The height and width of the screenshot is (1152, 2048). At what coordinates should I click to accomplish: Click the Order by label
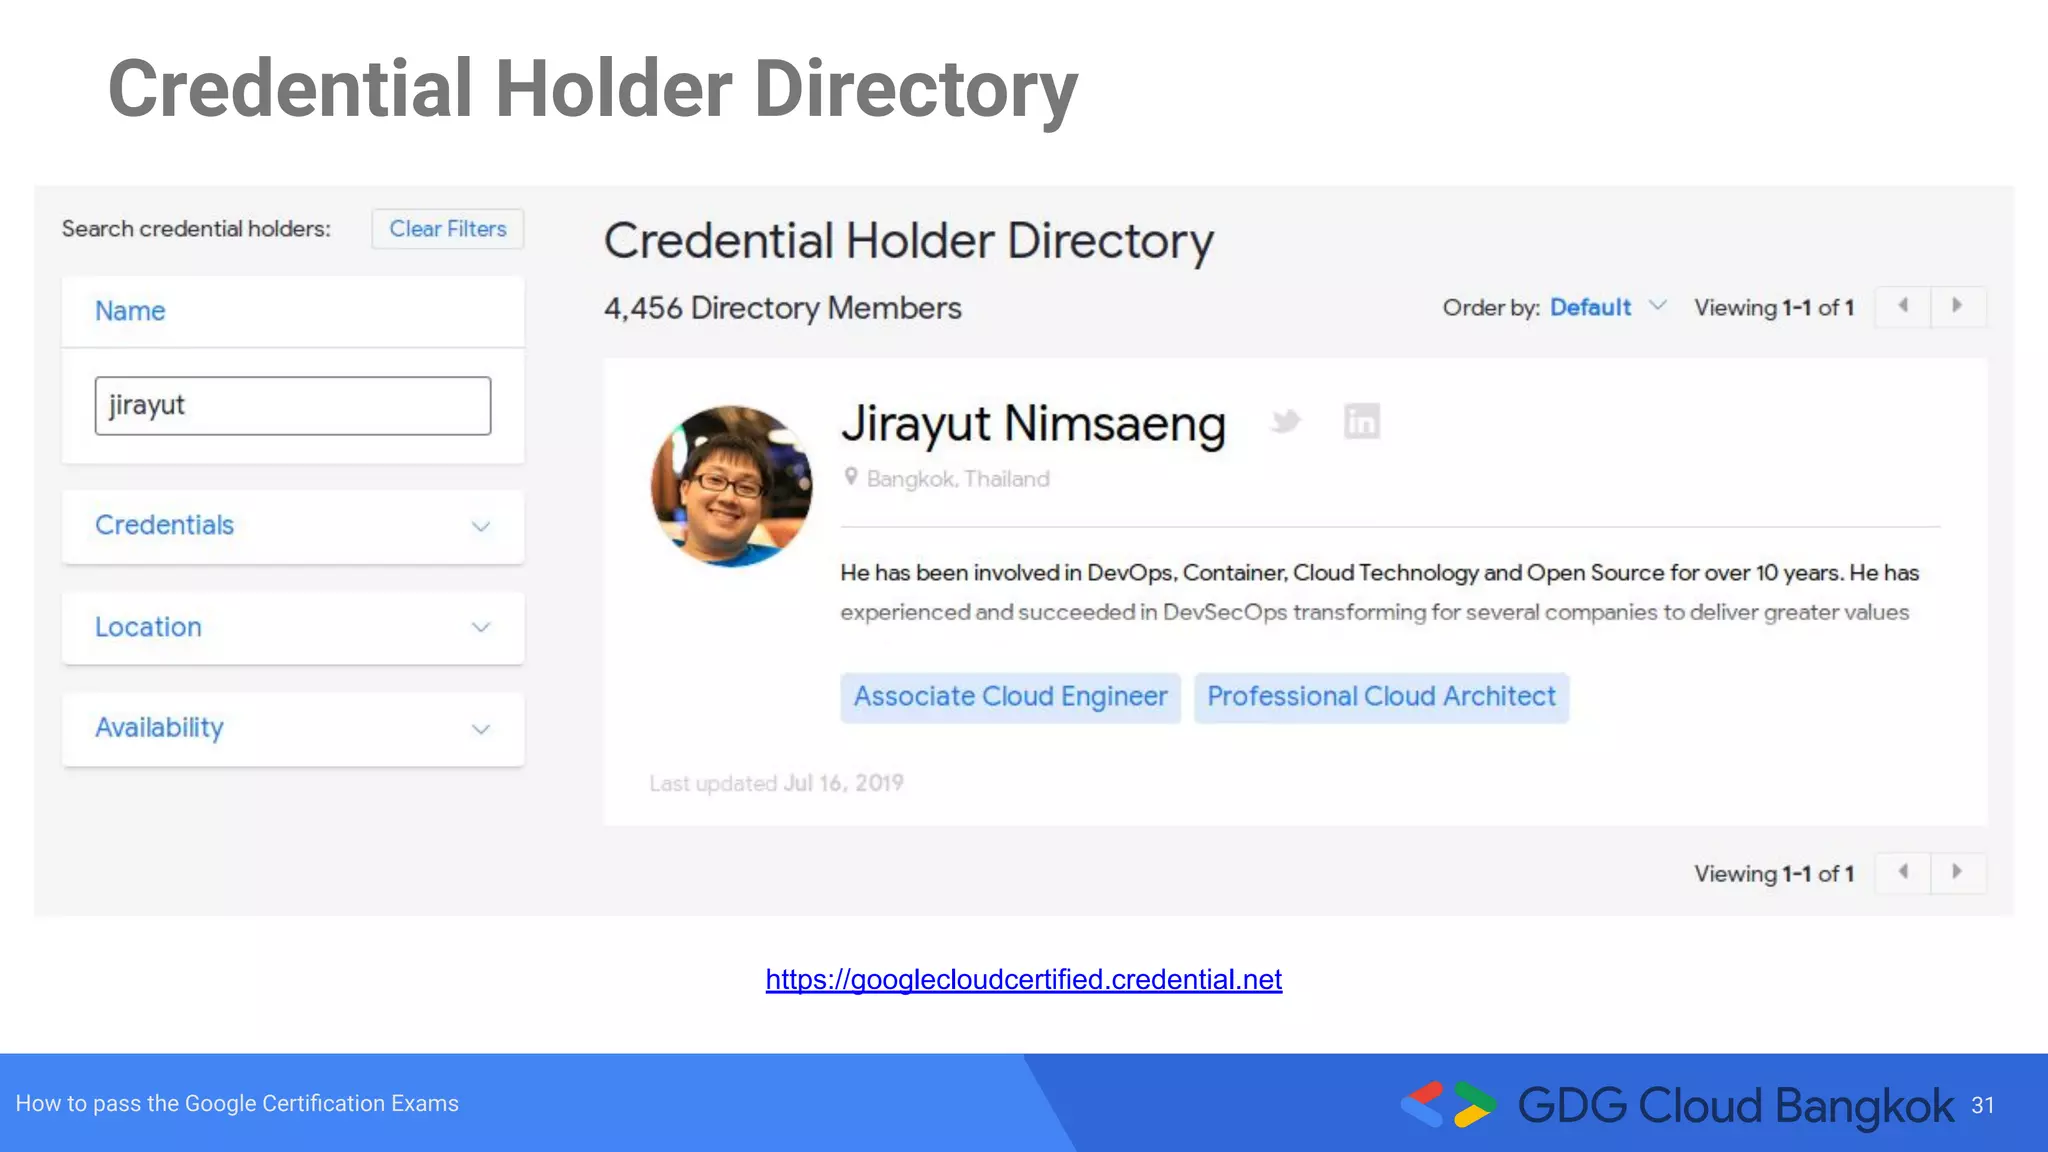(x=1491, y=307)
